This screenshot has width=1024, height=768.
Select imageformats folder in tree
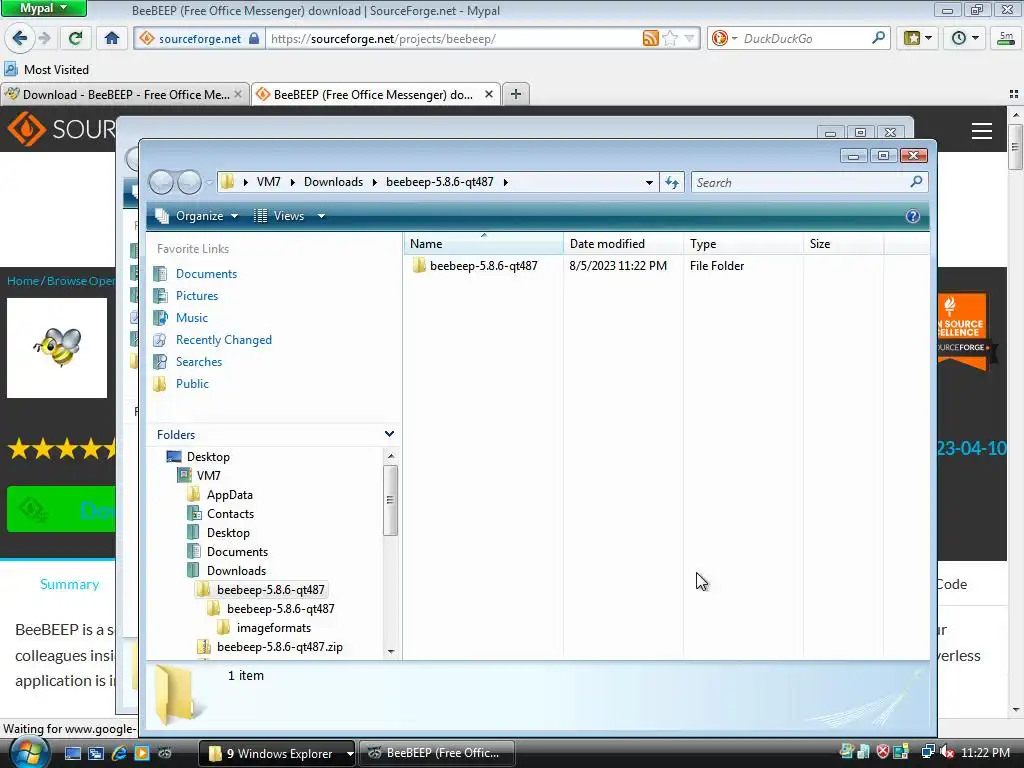coord(274,628)
